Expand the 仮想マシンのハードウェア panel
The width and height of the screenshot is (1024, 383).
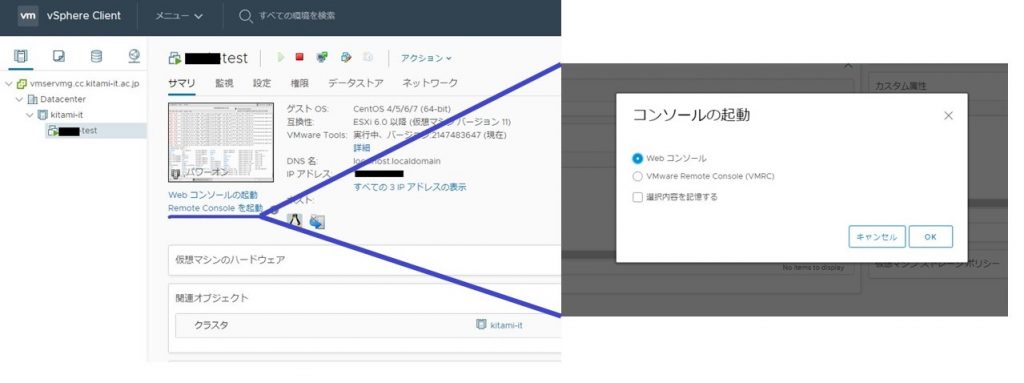364,259
